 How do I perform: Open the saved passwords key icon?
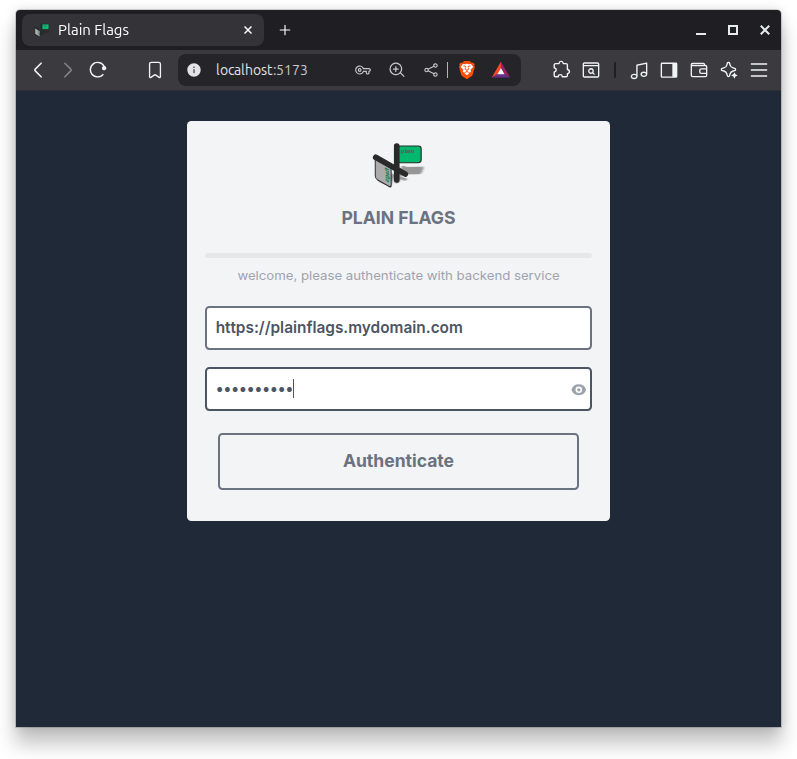pos(363,70)
